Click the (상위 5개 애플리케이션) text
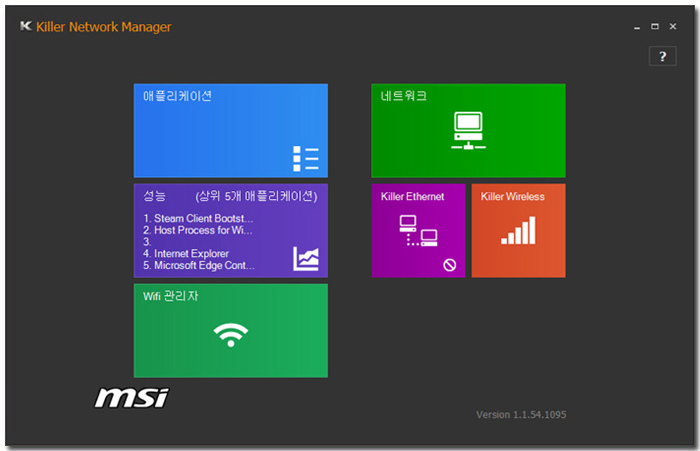The height and width of the screenshot is (451, 700). pyautogui.click(x=257, y=196)
